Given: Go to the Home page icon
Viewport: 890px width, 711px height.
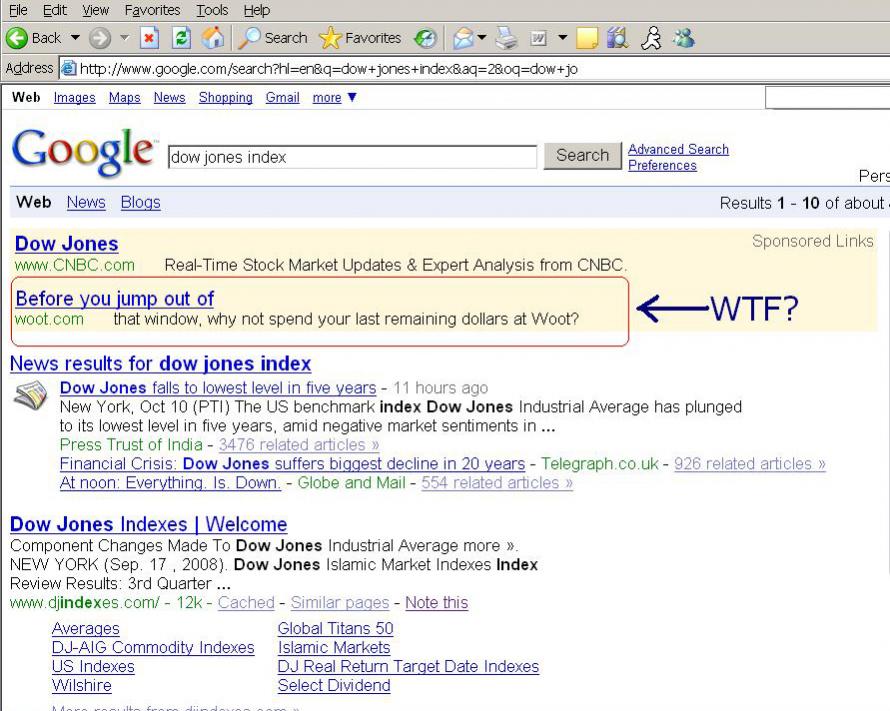Looking at the screenshot, I should [x=213, y=38].
